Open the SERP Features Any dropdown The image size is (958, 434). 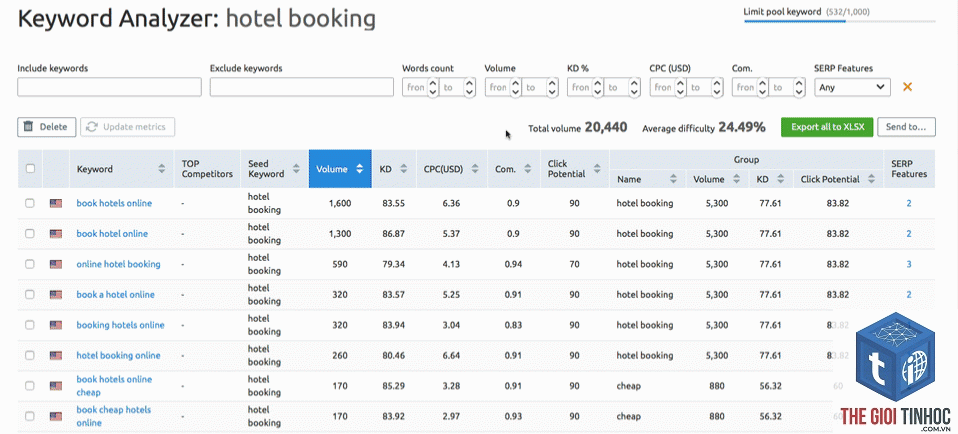(x=852, y=87)
